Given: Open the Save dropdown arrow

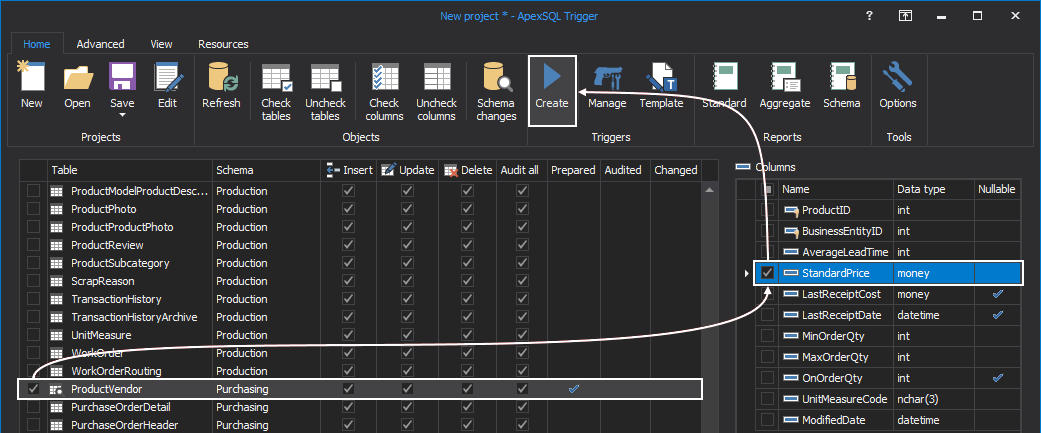Looking at the screenshot, I should [x=122, y=115].
